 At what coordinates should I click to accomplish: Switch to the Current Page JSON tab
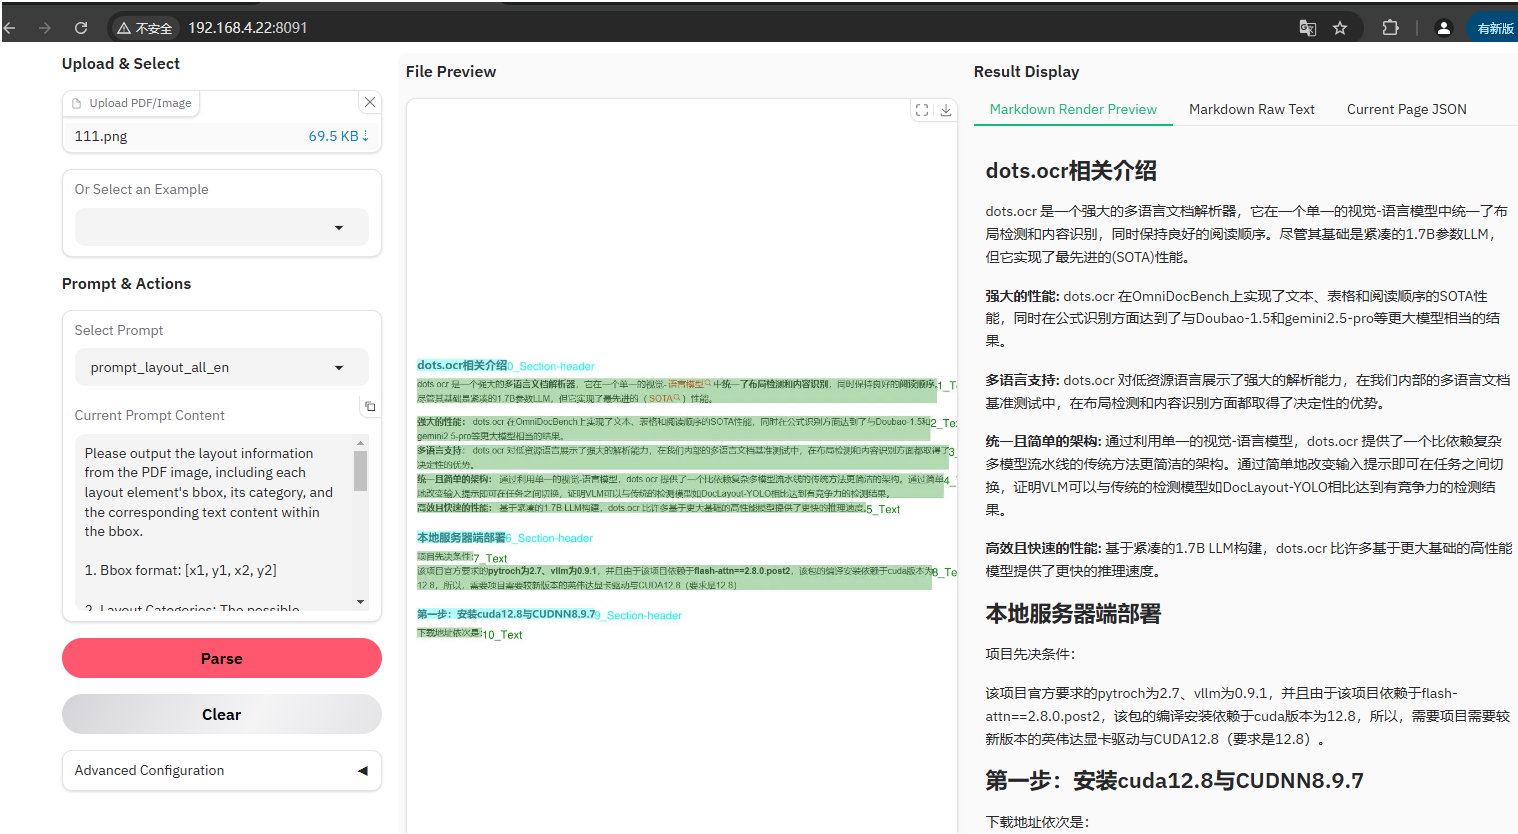1406,109
